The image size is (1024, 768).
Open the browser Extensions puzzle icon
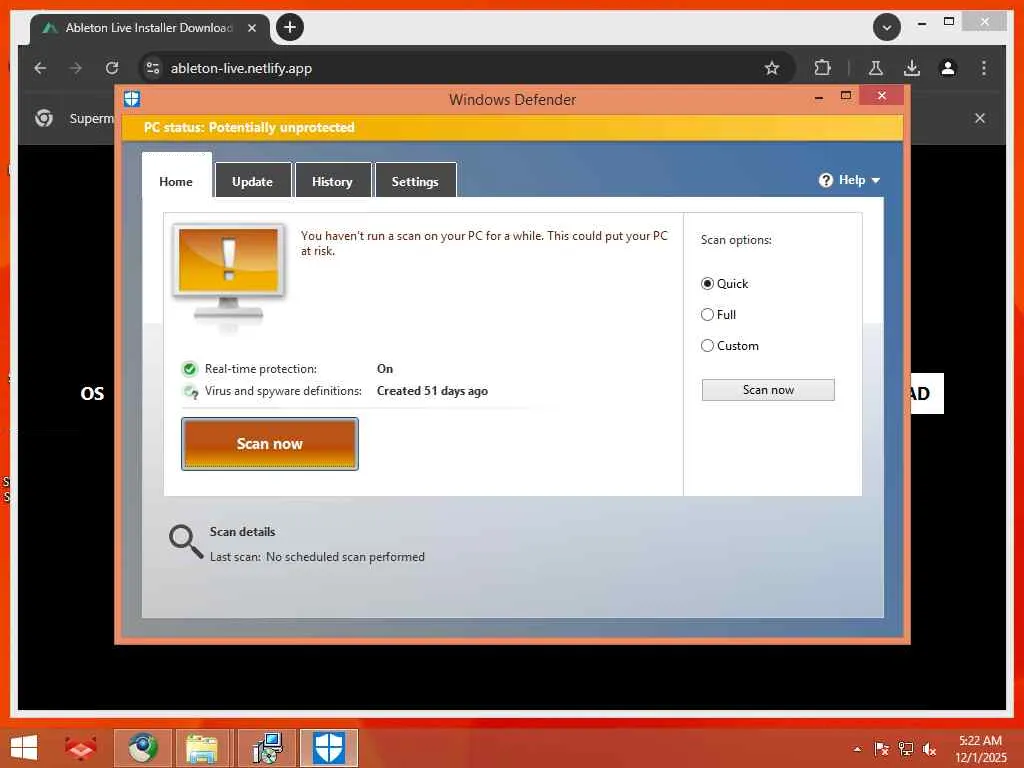823,68
